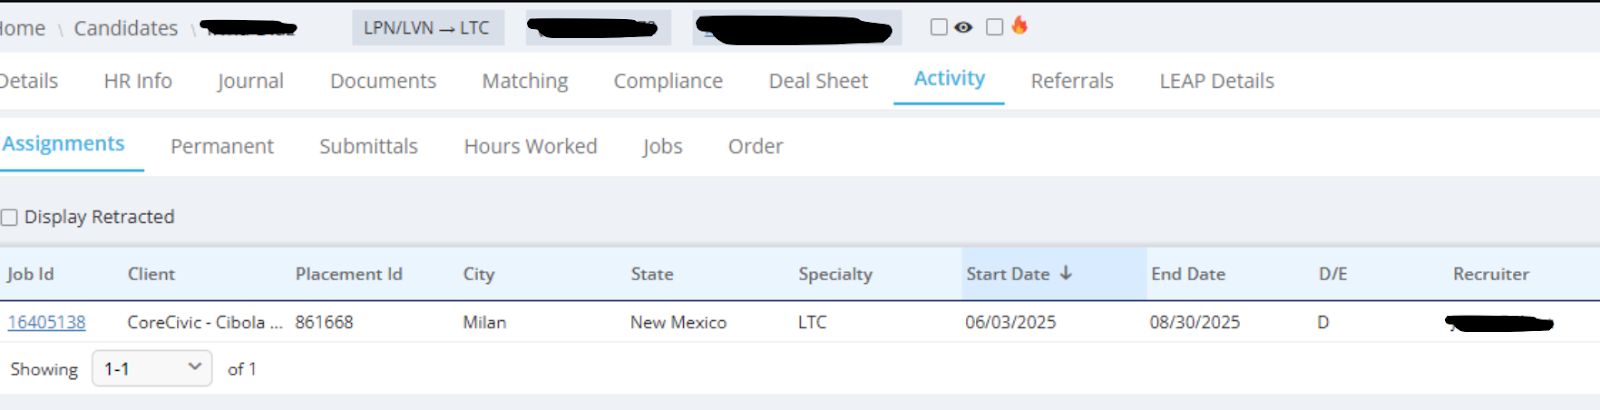Select the Hours Worked sub-tab
This screenshot has height=410, width=1600.
click(530, 146)
